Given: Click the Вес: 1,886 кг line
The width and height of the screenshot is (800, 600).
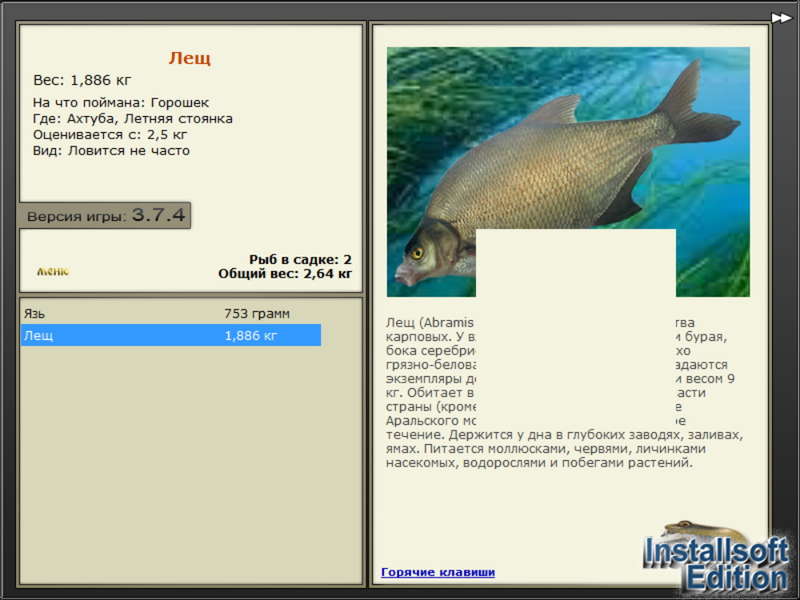Looking at the screenshot, I should (x=82, y=80).
